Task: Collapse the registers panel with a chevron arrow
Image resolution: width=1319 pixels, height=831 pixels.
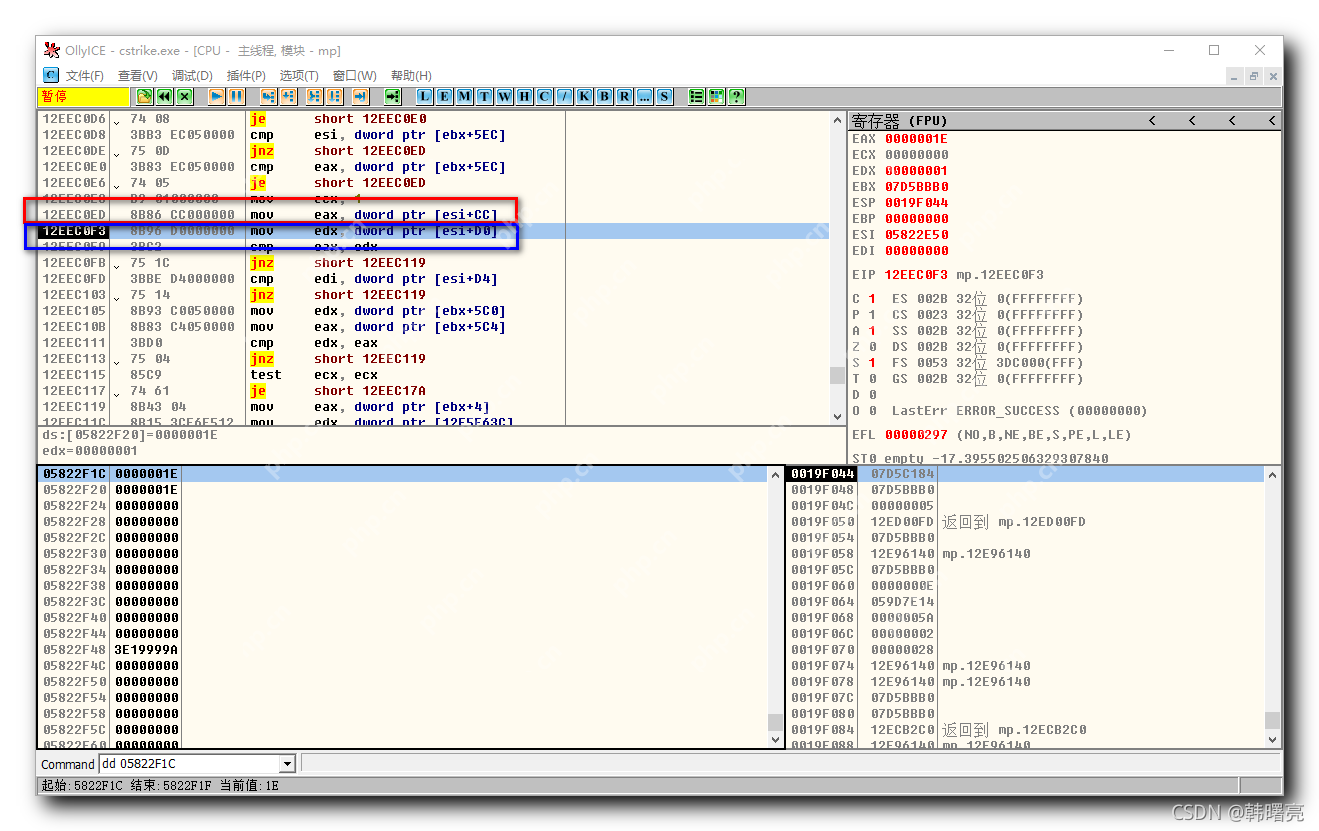Action: click(x=1151, y=120)
